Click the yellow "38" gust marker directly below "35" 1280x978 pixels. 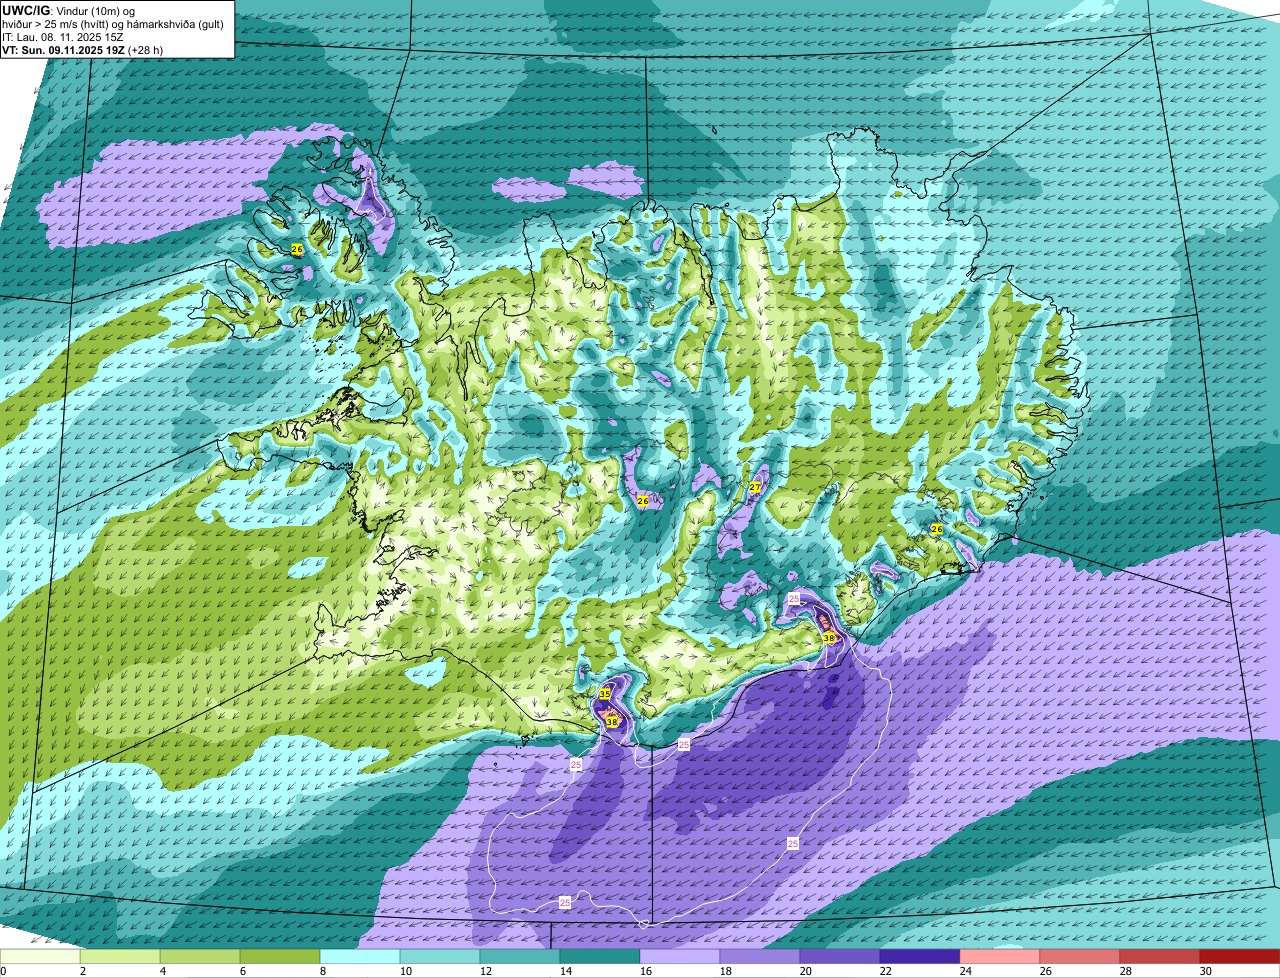coord(611,720)
